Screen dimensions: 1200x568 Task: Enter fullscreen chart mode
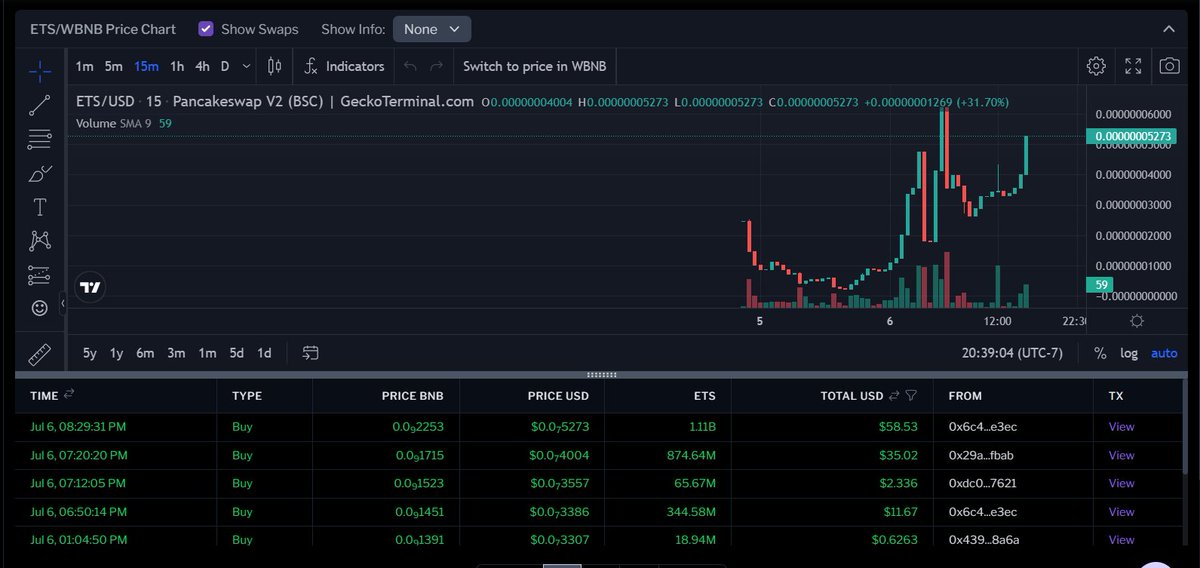[x=1133, y=66]
